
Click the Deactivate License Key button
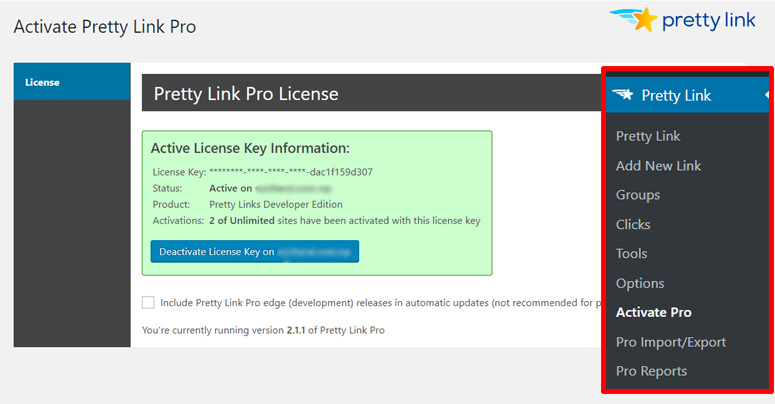(x=255, y=252)
